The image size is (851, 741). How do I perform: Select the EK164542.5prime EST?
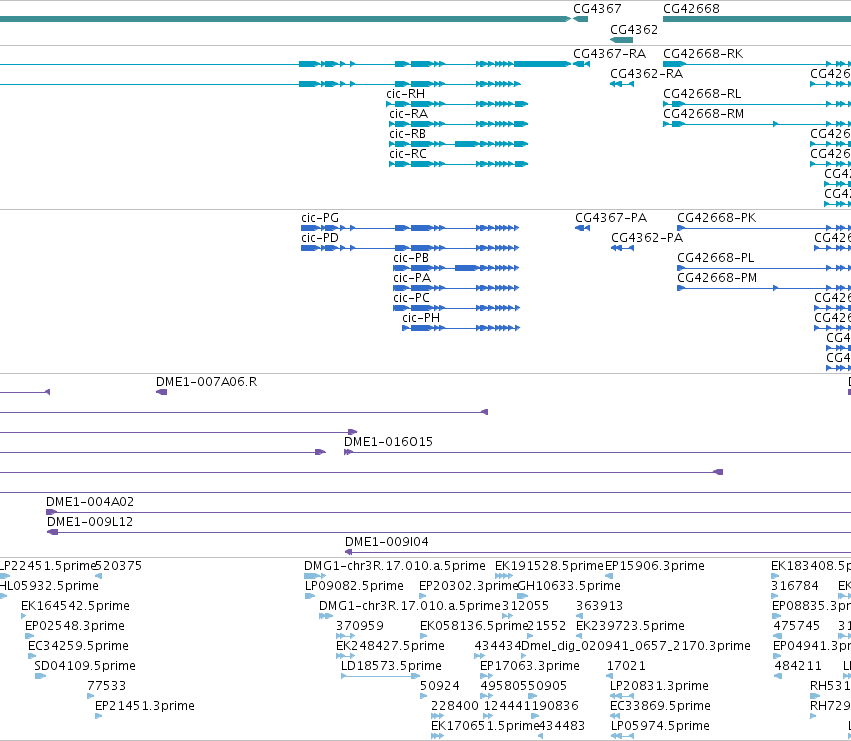coord(23,616)
